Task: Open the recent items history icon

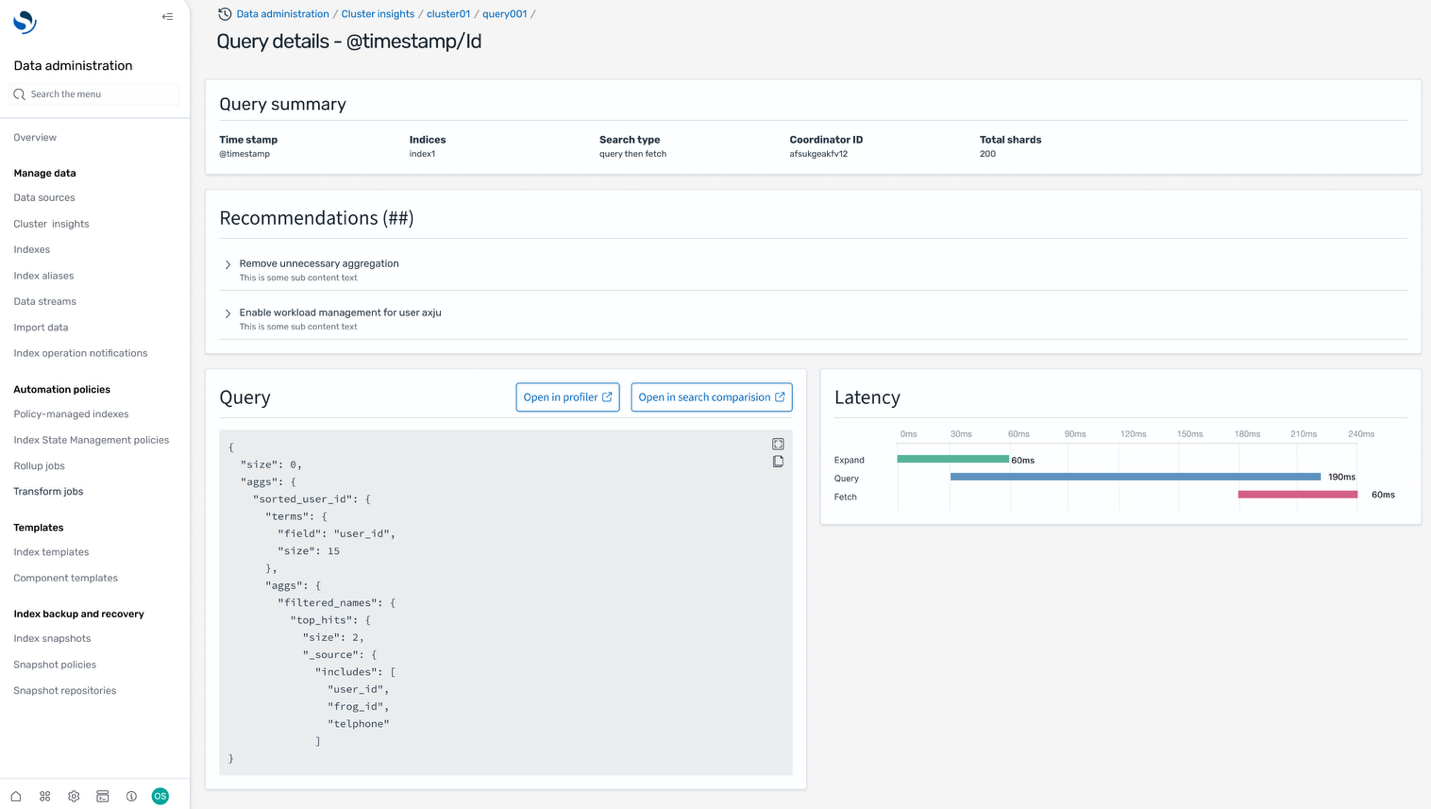Action: [224, 14]
